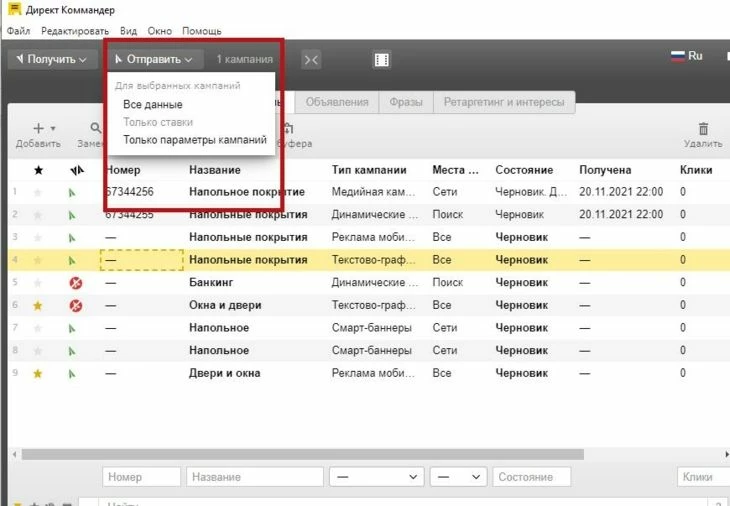Click green status icon in row 8

coord(72,351)
